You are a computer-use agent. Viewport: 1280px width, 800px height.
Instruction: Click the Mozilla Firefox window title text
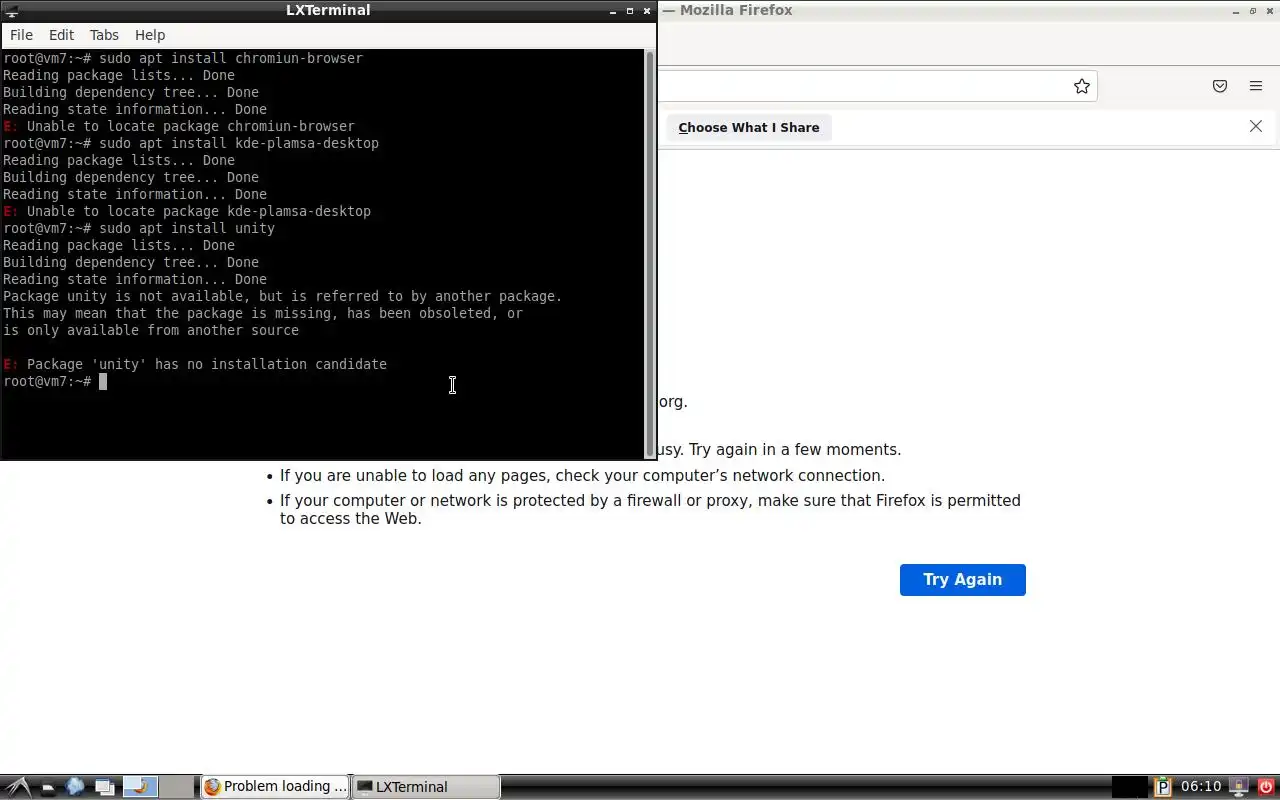(736, 10)
